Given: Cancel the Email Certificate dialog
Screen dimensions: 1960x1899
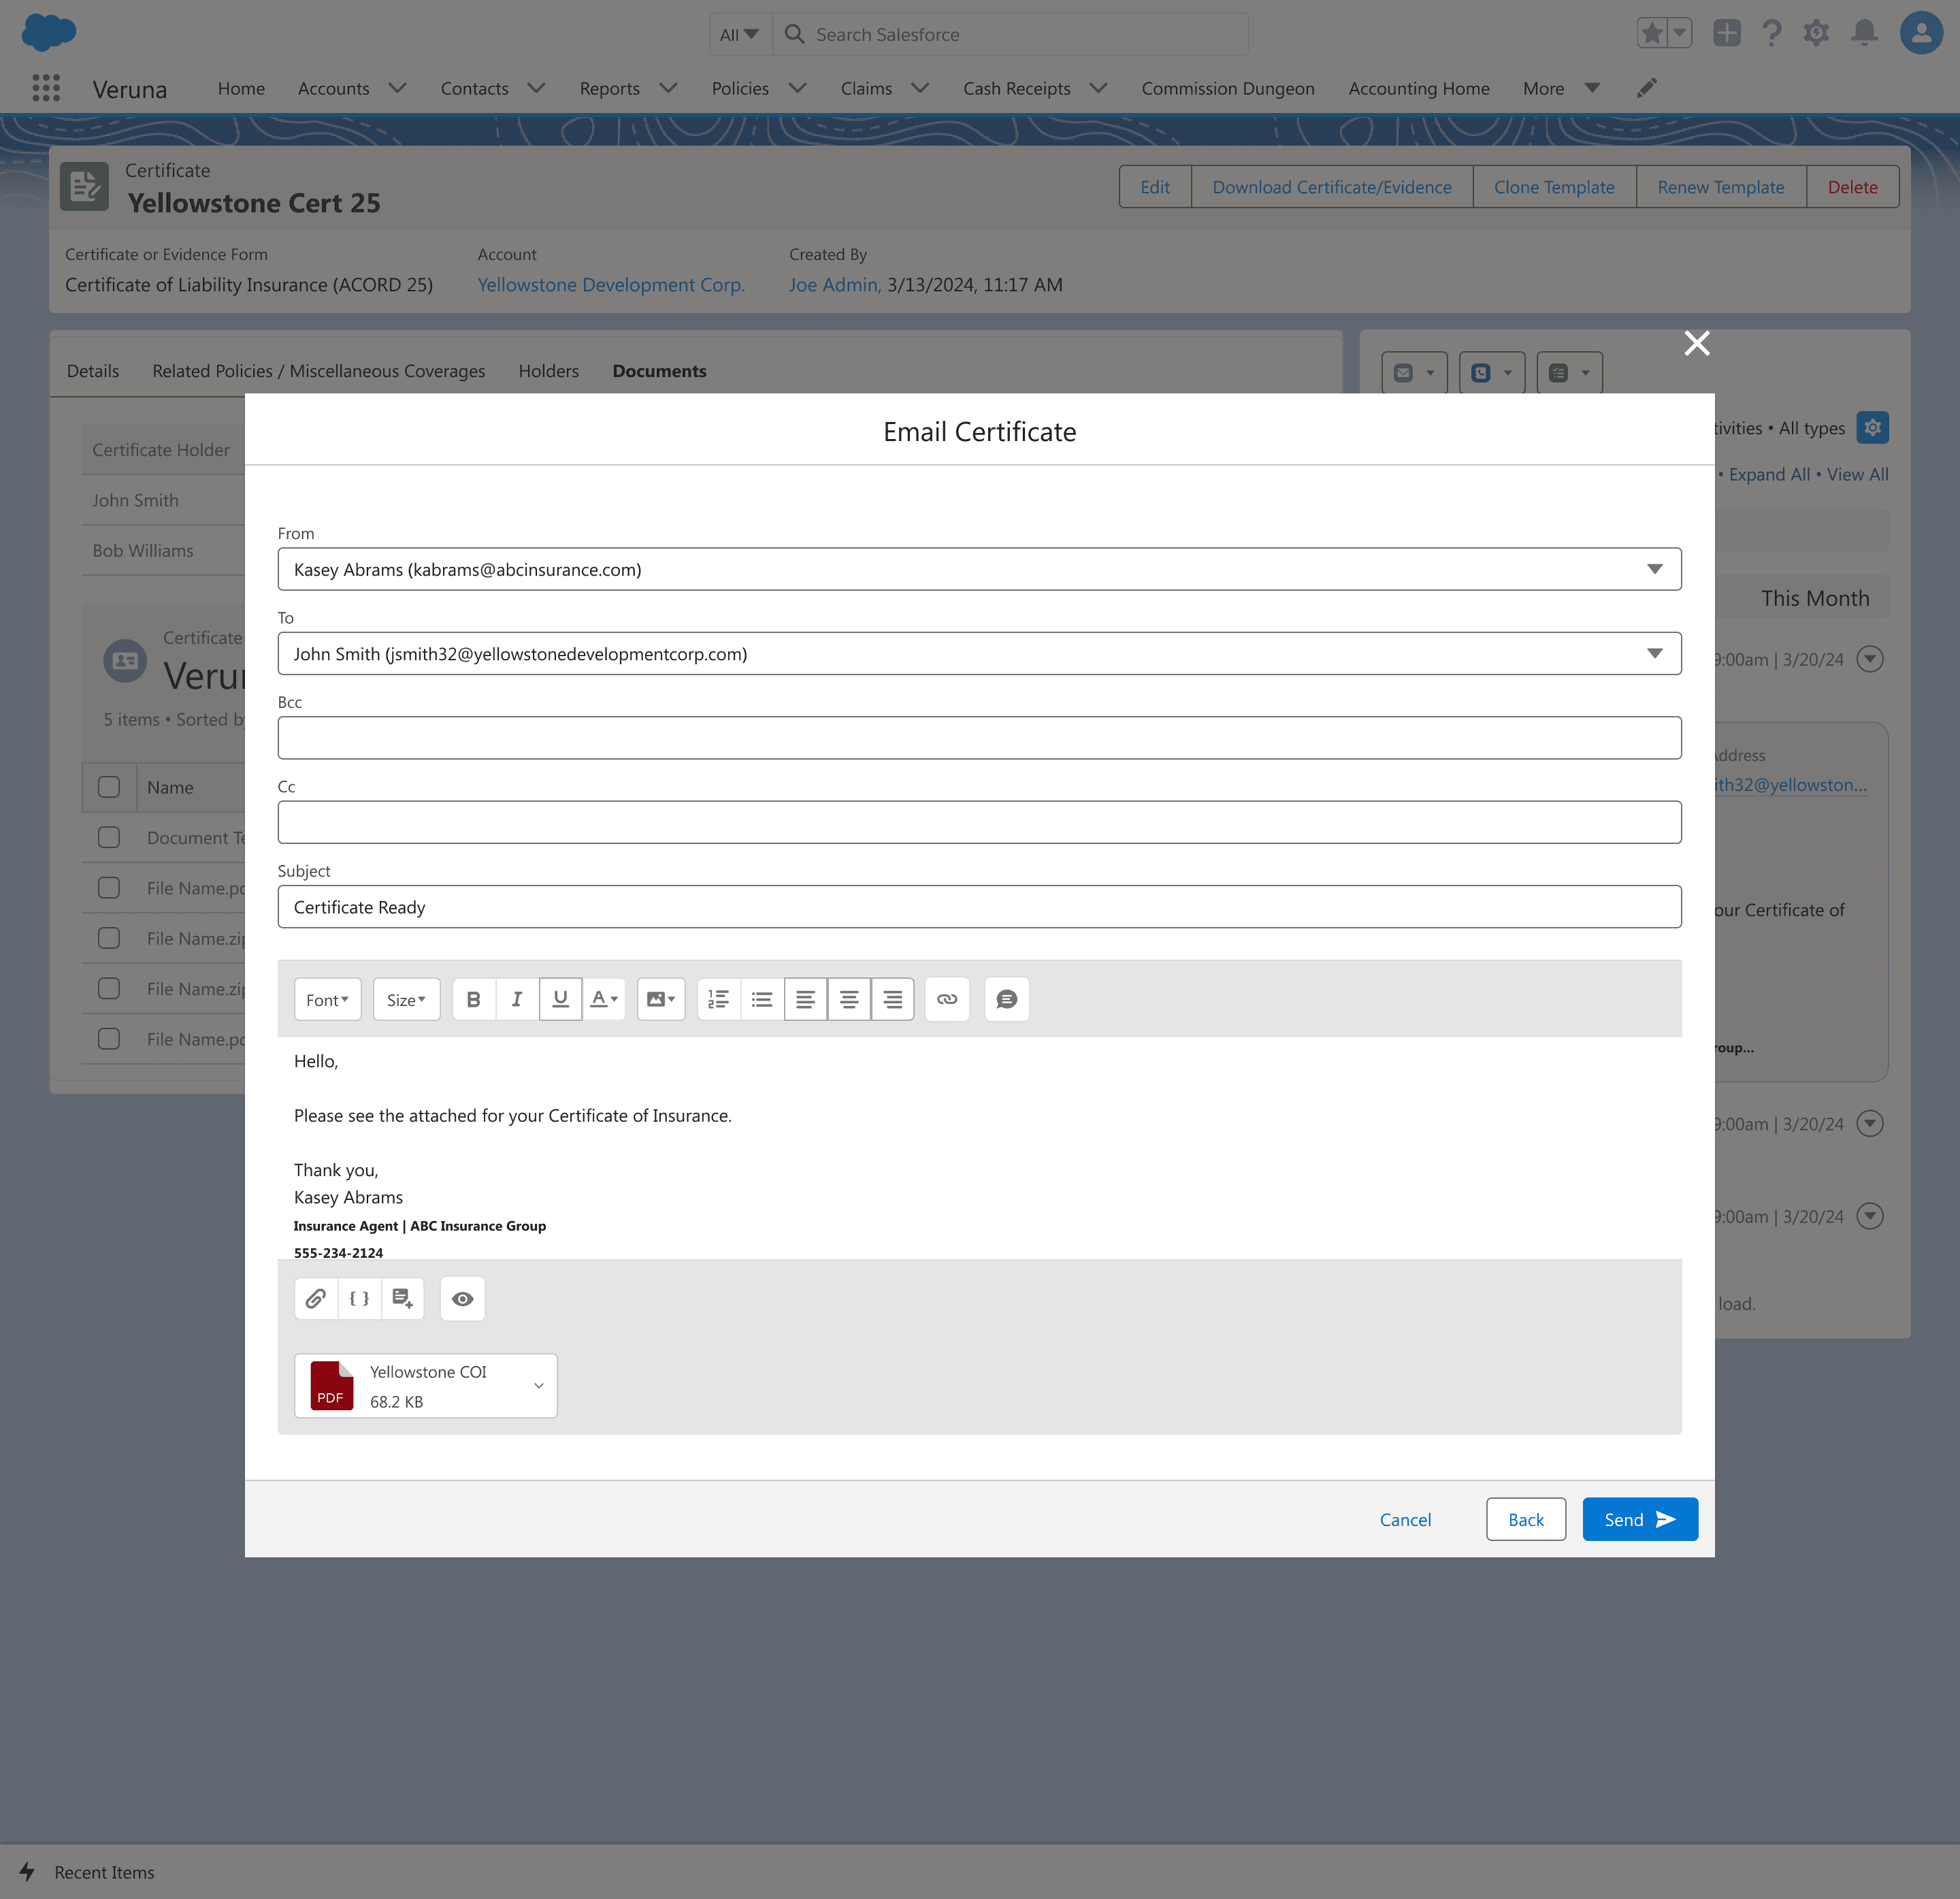Looking at the screenshot, I should pos(1405,1519).
